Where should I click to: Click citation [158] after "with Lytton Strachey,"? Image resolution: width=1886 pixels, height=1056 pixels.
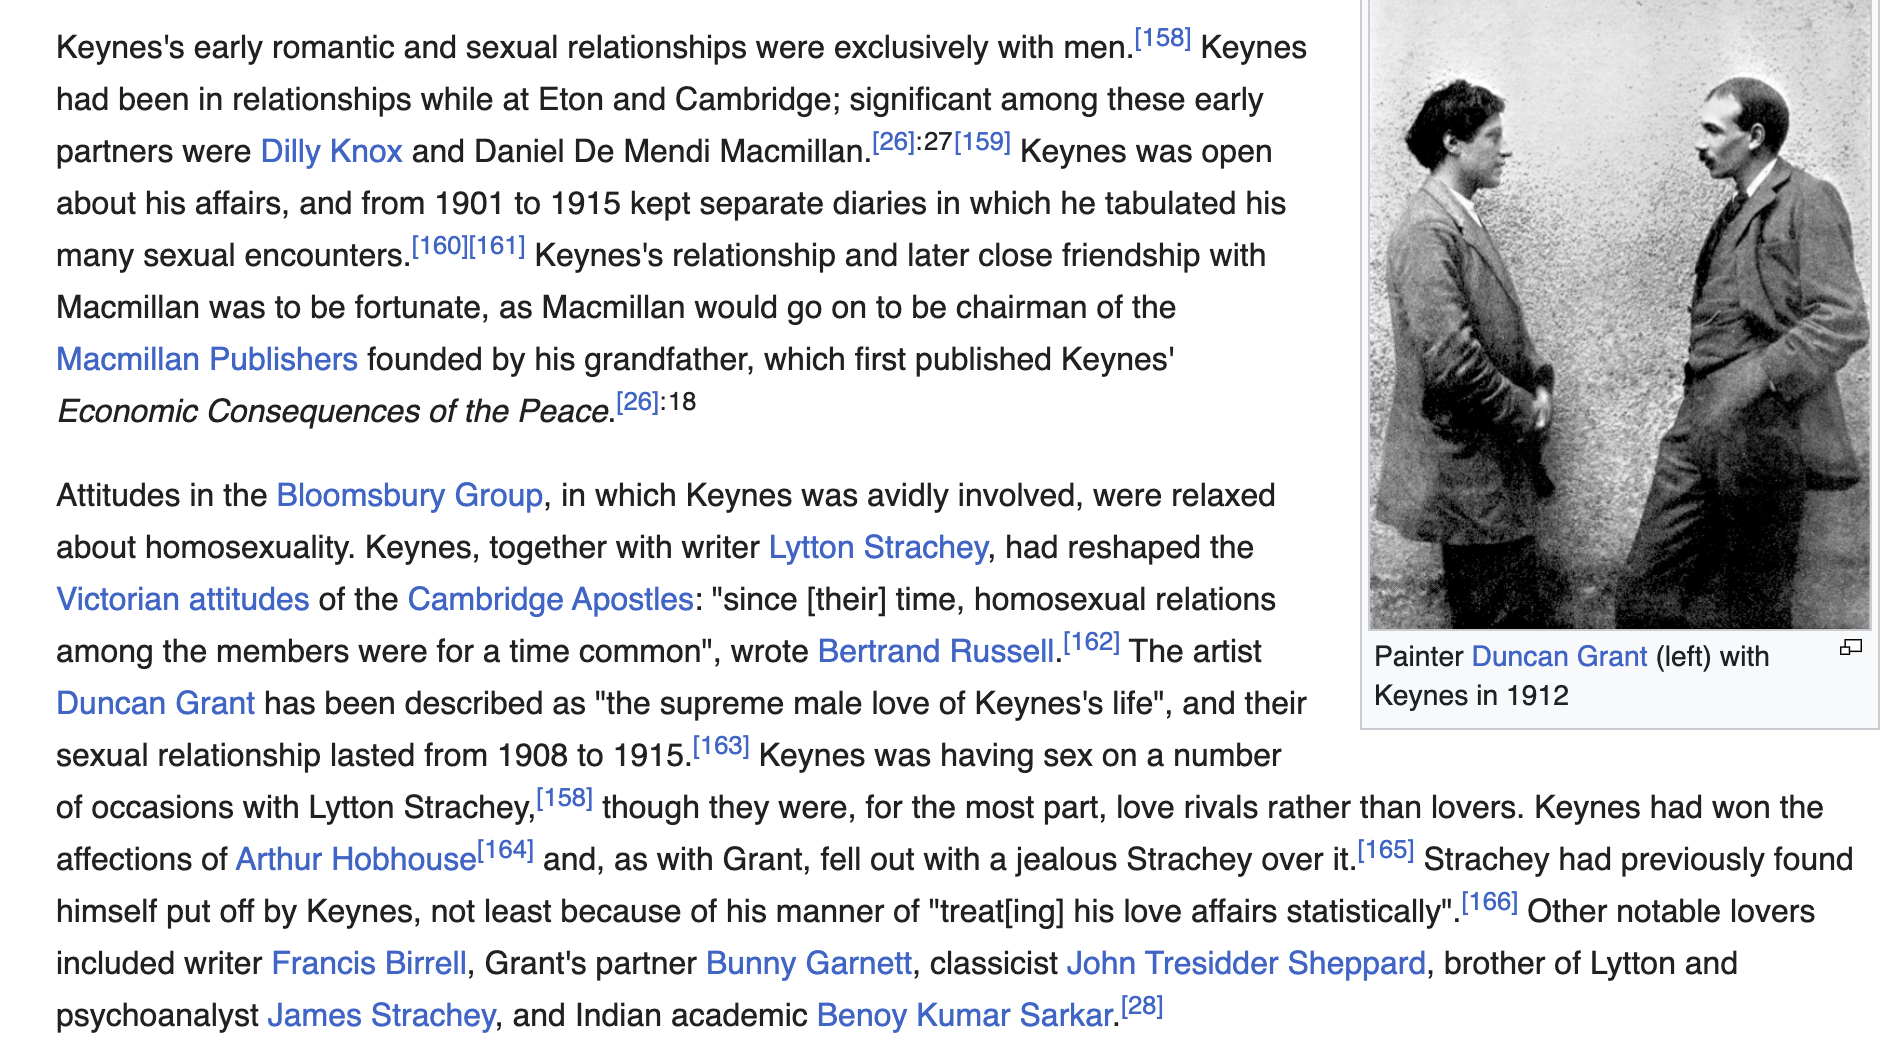click(x=565, y=799)
